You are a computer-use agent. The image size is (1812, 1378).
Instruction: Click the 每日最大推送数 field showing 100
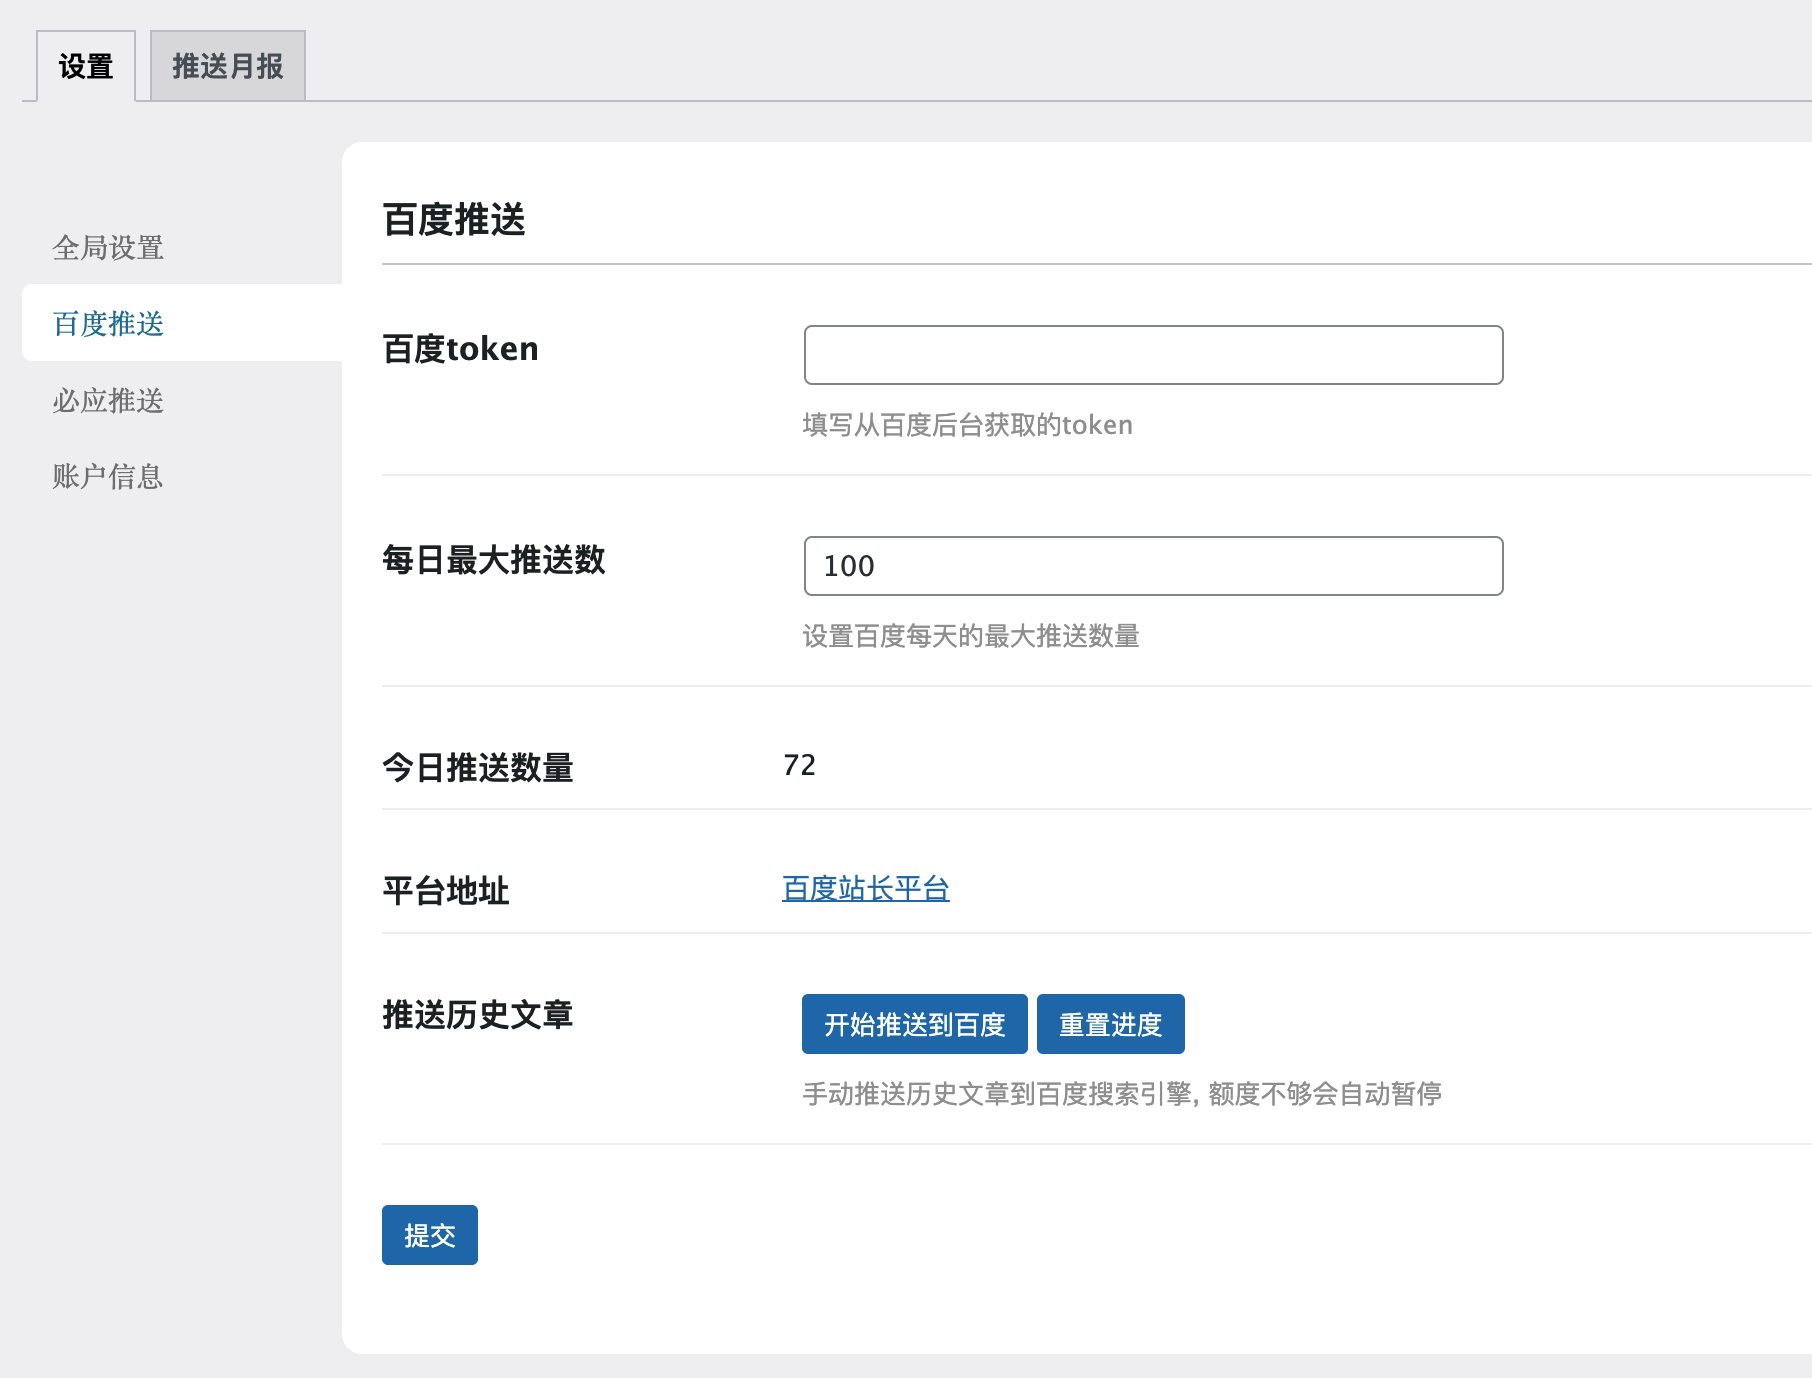pos(1153,566)
